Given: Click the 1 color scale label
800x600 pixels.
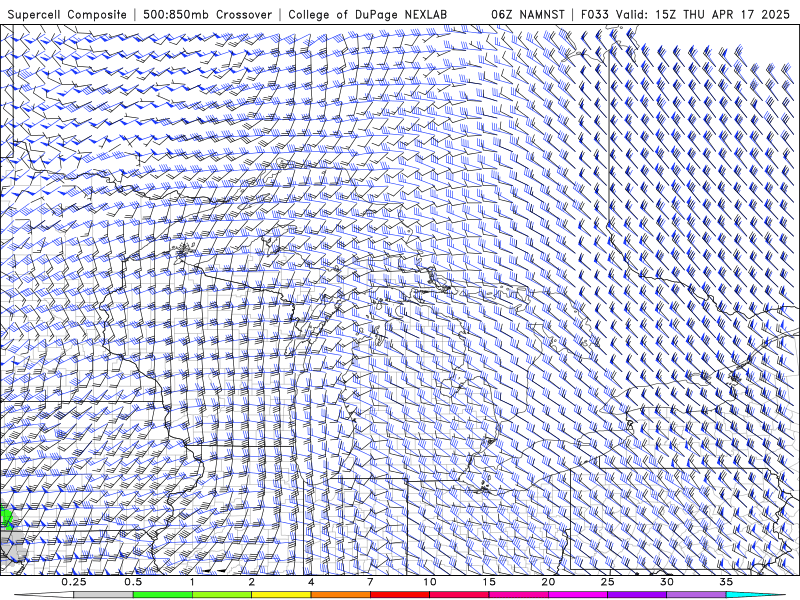Looking at the screenshot, I should click(x=192, y=582).
